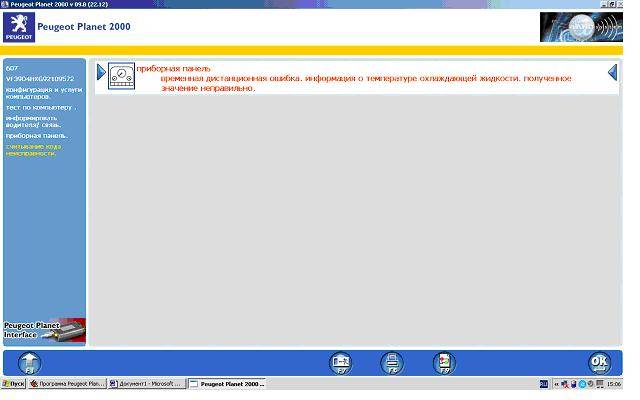Screen dimensions: 640x400
Task: Switch to 'Программа Peugeot Plan...' taskbar window
Action: [67, 384]
